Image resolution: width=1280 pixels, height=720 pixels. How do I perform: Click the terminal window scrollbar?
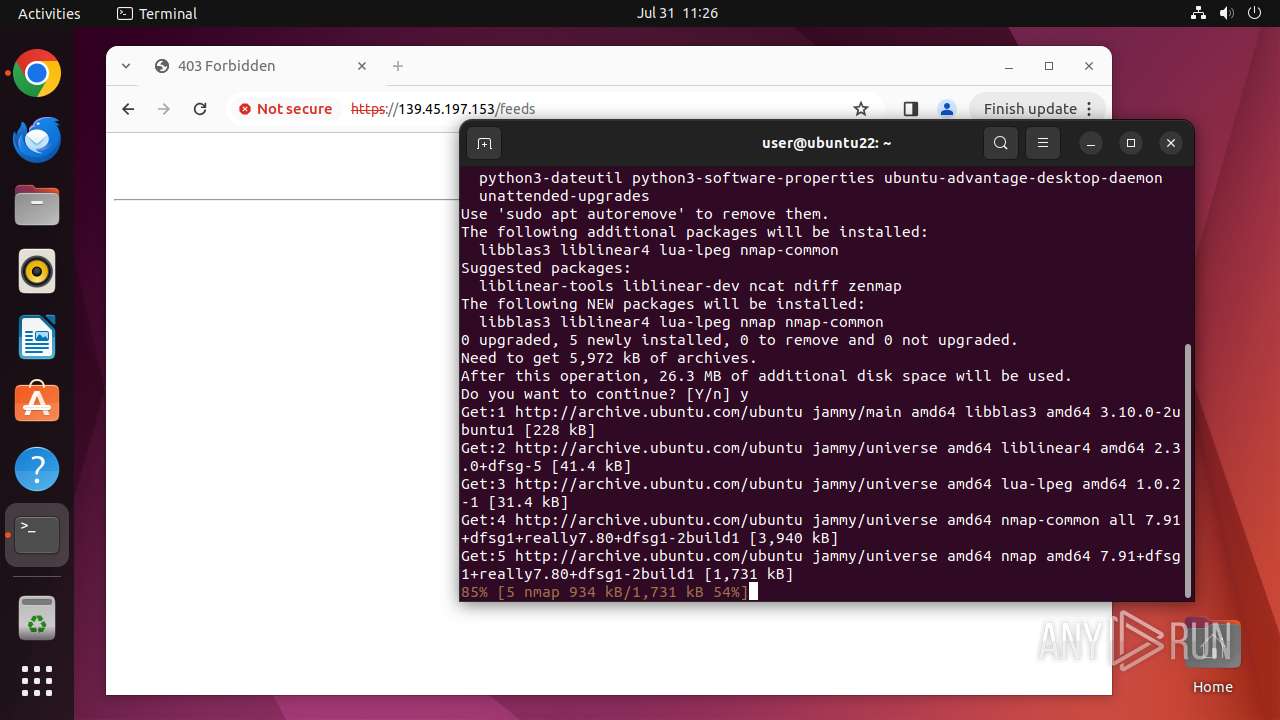(1188, 469)
